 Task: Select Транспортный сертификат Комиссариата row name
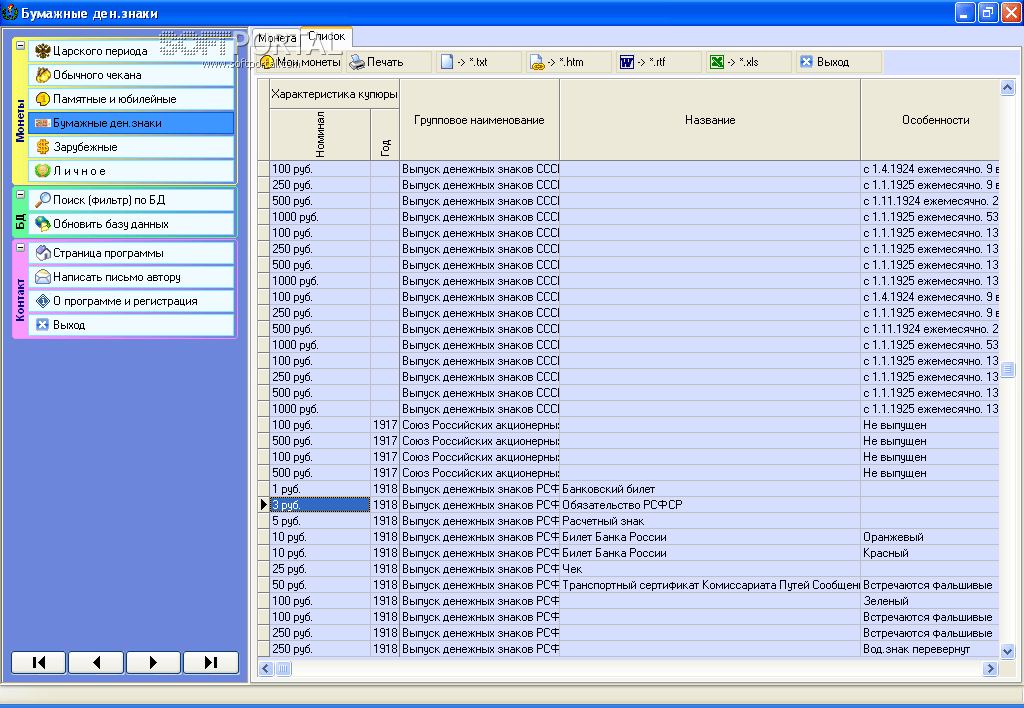[710, 585]
